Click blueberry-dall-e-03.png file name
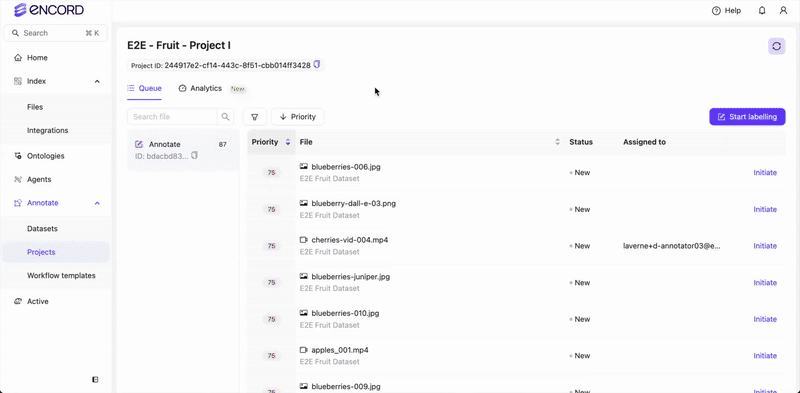 354,204
